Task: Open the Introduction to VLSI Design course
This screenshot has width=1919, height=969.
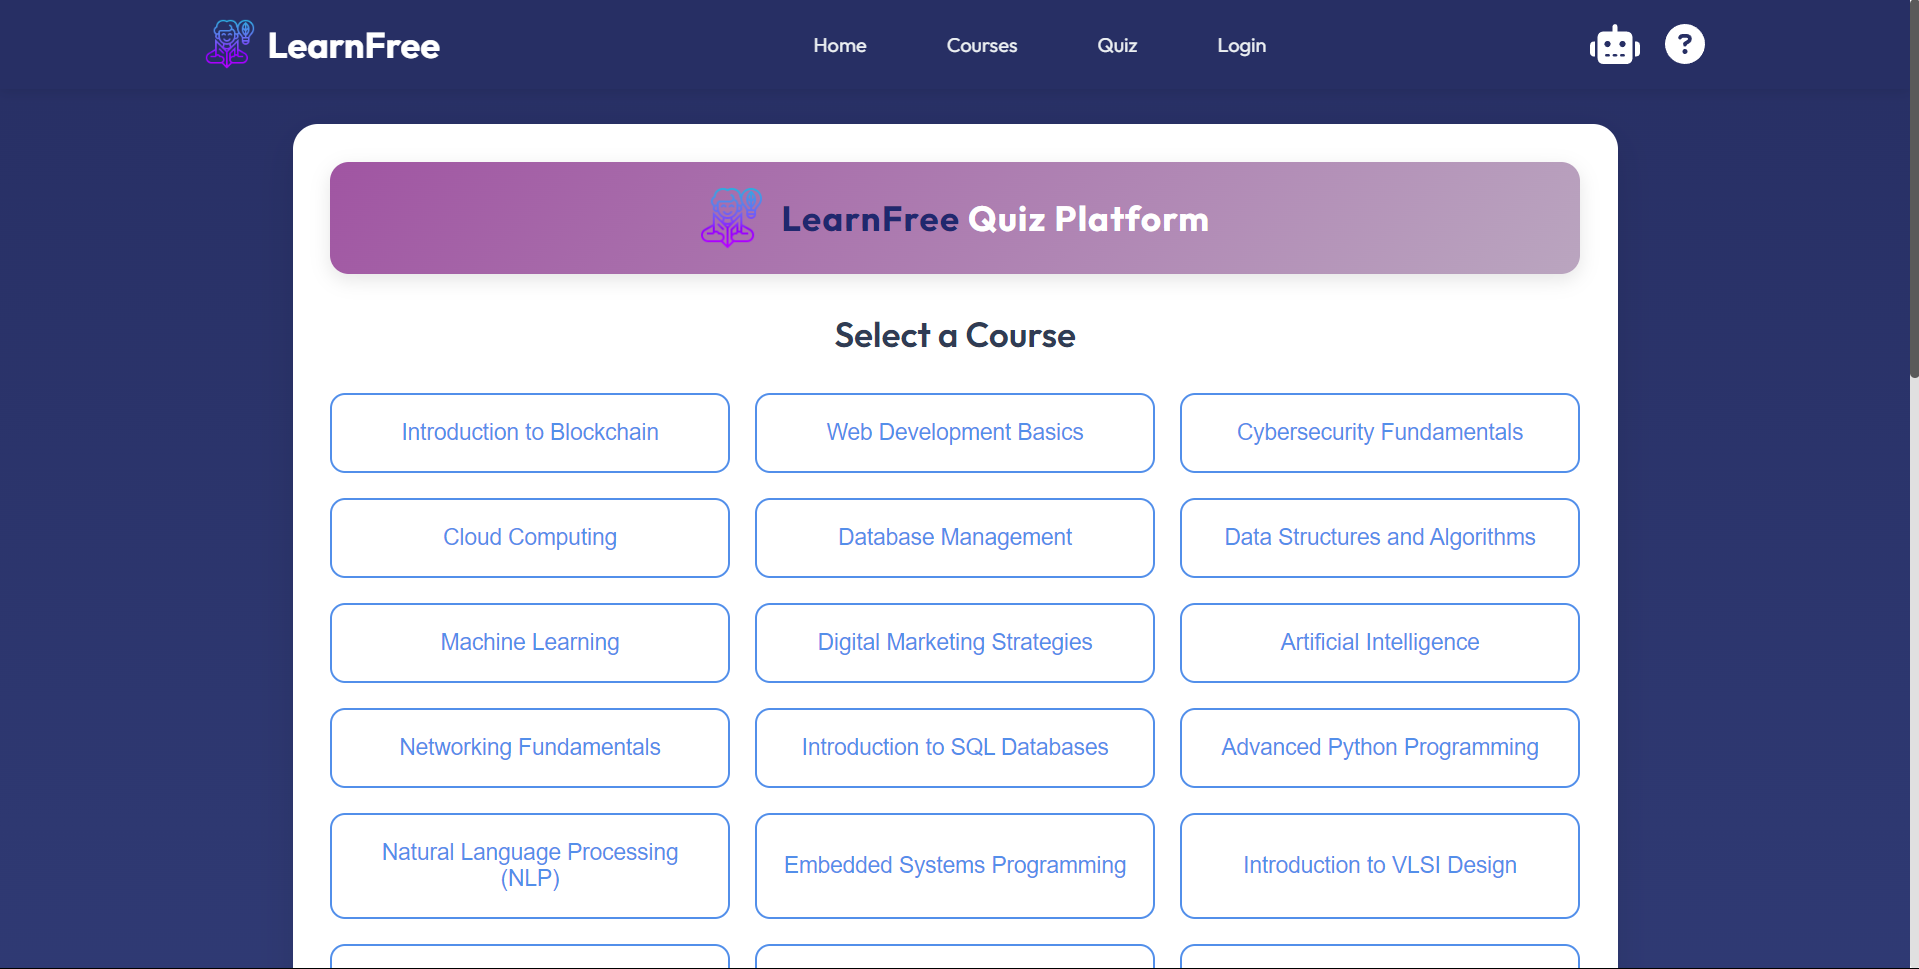Action: click(1380, 866)
